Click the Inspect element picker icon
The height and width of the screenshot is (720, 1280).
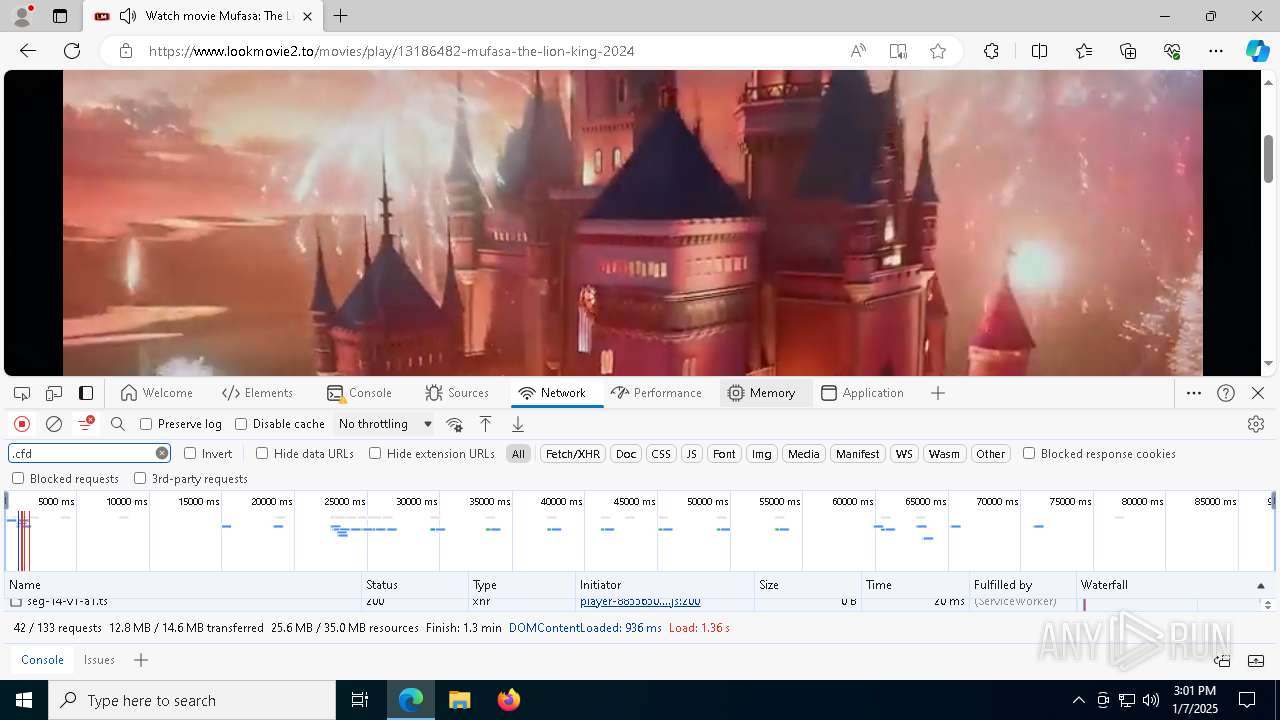coord(22,393)
